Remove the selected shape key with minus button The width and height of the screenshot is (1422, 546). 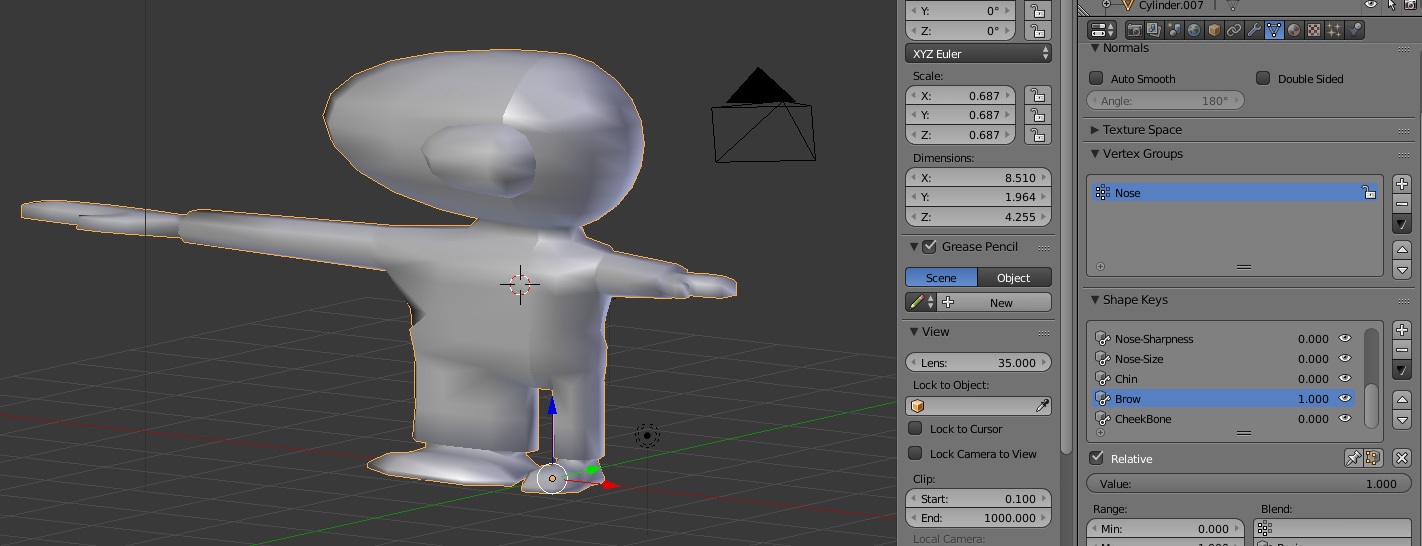1402,350
